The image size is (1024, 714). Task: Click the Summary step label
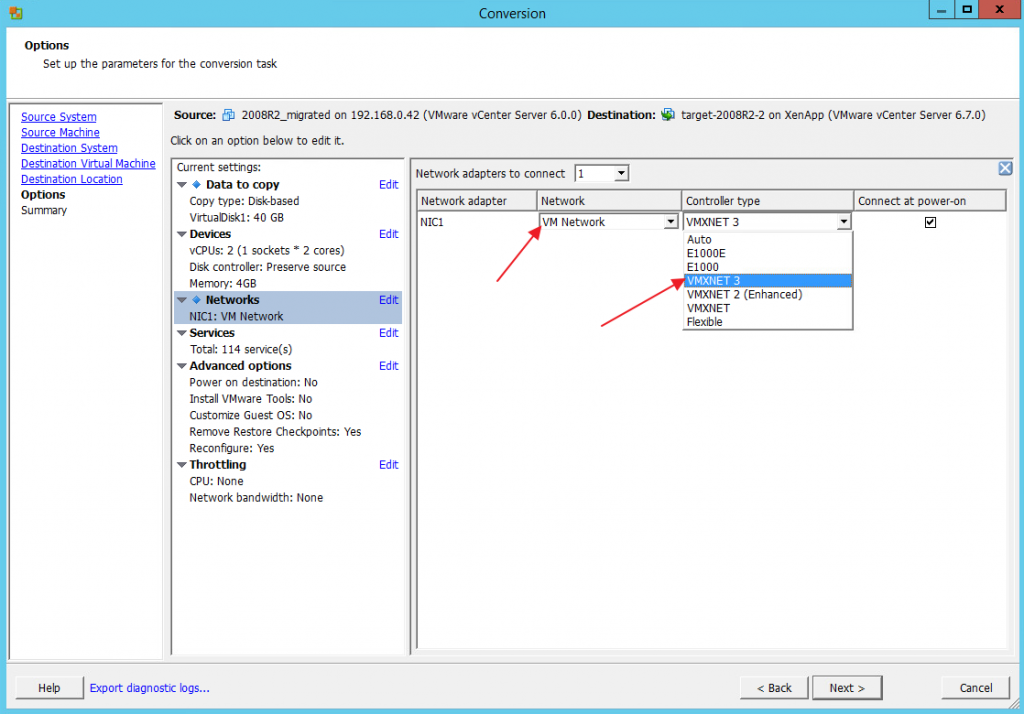tap(44, 210)
